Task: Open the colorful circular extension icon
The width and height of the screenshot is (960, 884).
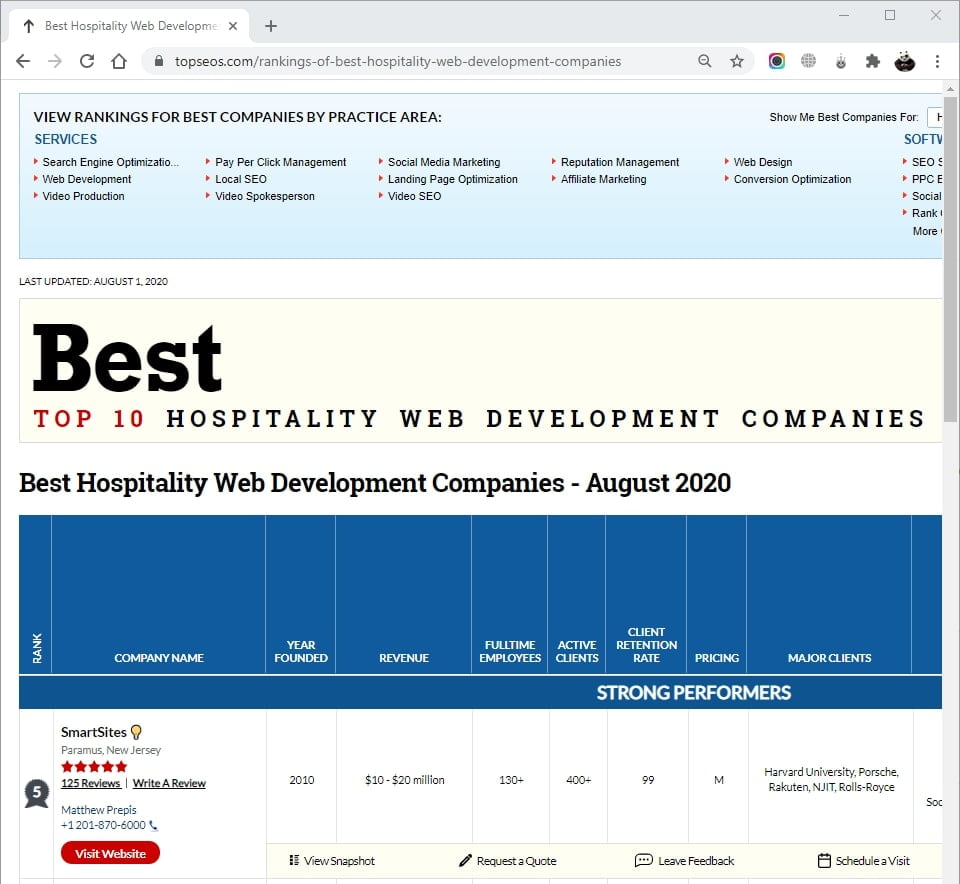Action: 776,61
